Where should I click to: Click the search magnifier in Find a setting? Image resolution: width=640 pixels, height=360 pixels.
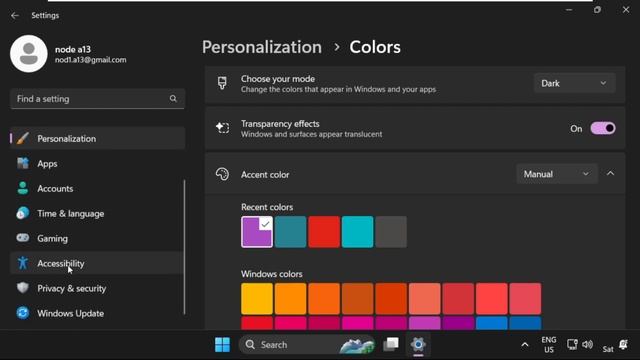[173, 98]
